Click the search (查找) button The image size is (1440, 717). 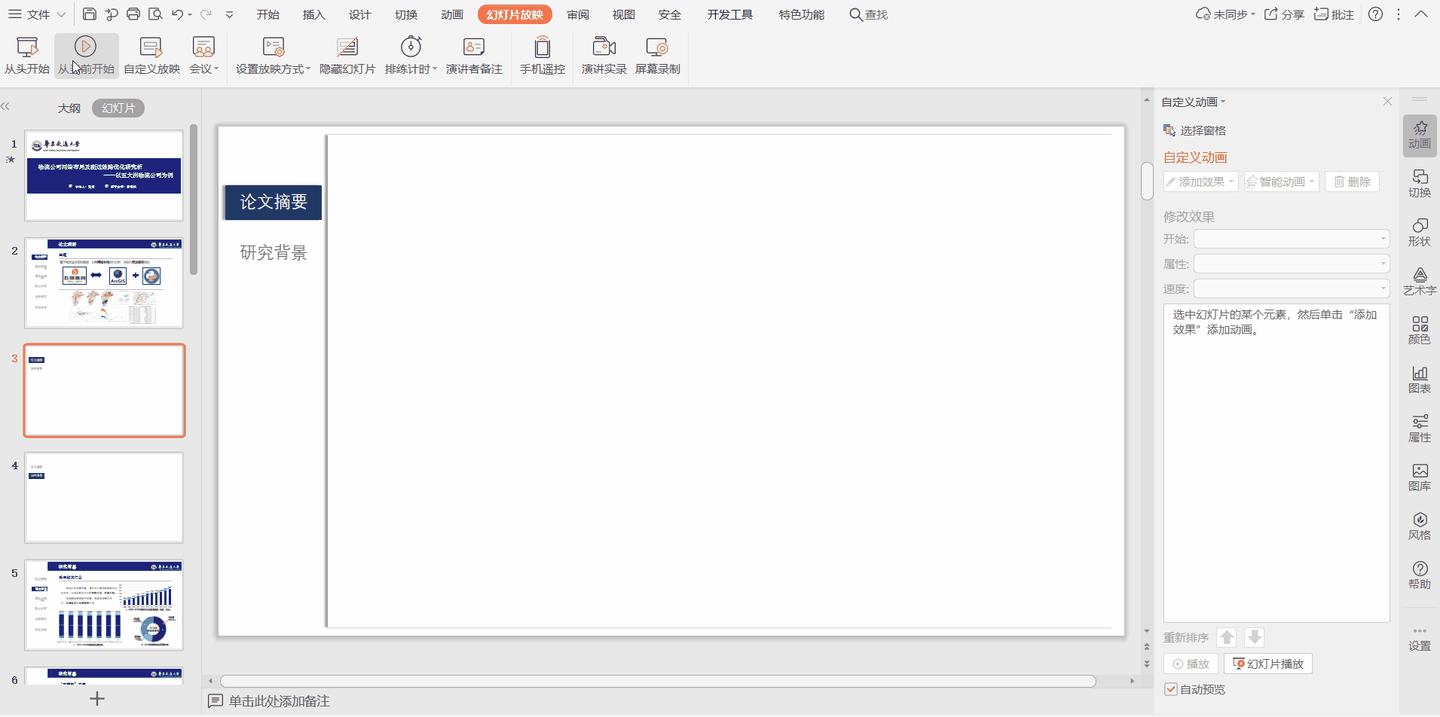(x=868, y=14)
